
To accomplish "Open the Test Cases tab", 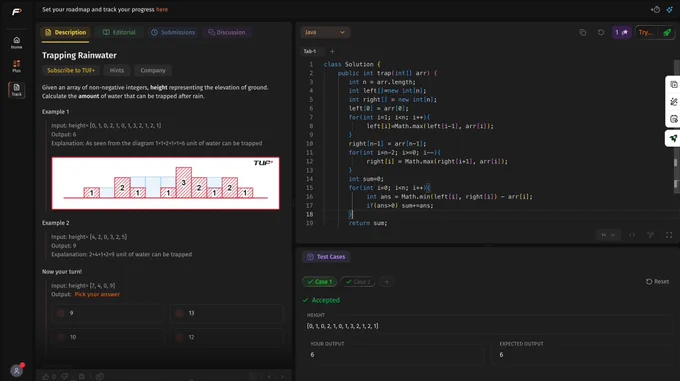I will coord(327,257).
